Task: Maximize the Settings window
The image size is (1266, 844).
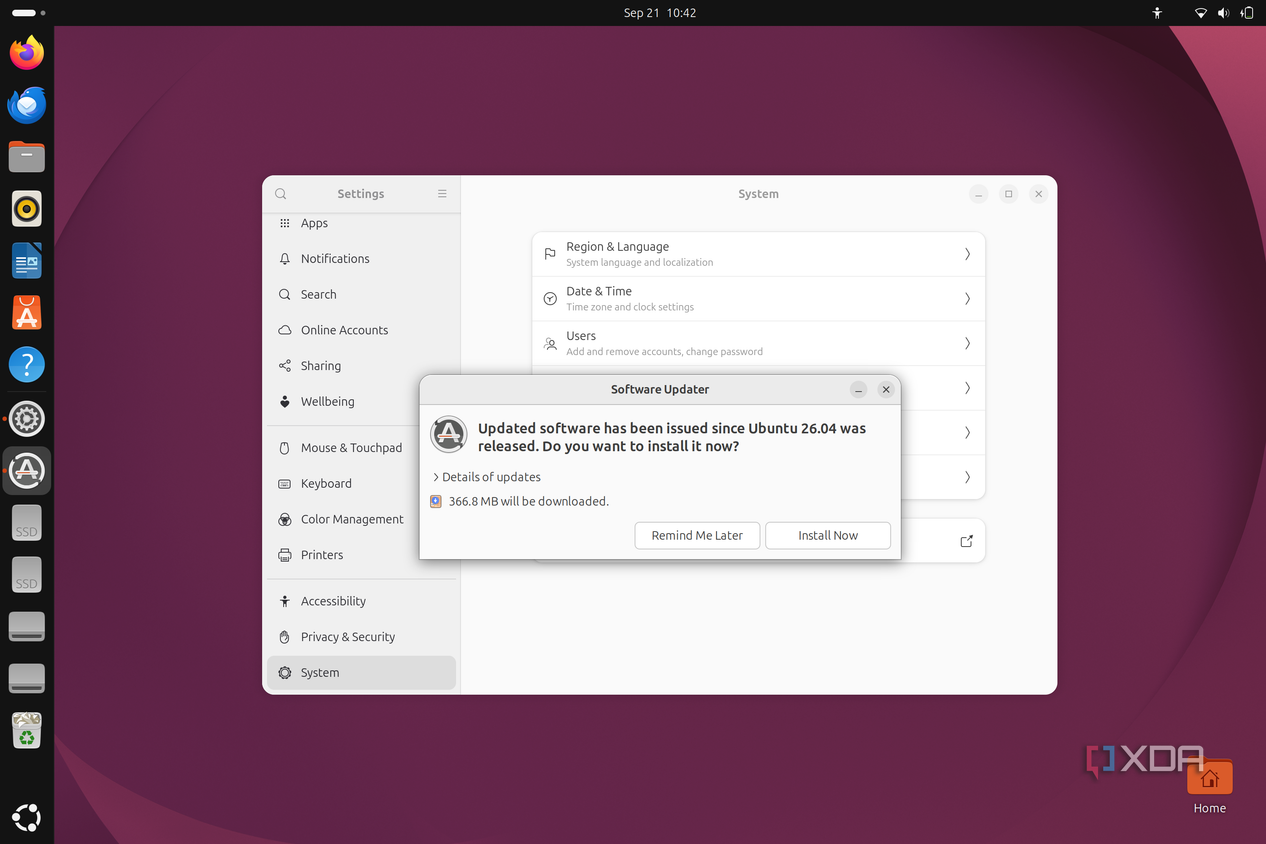Action: 1009,194
